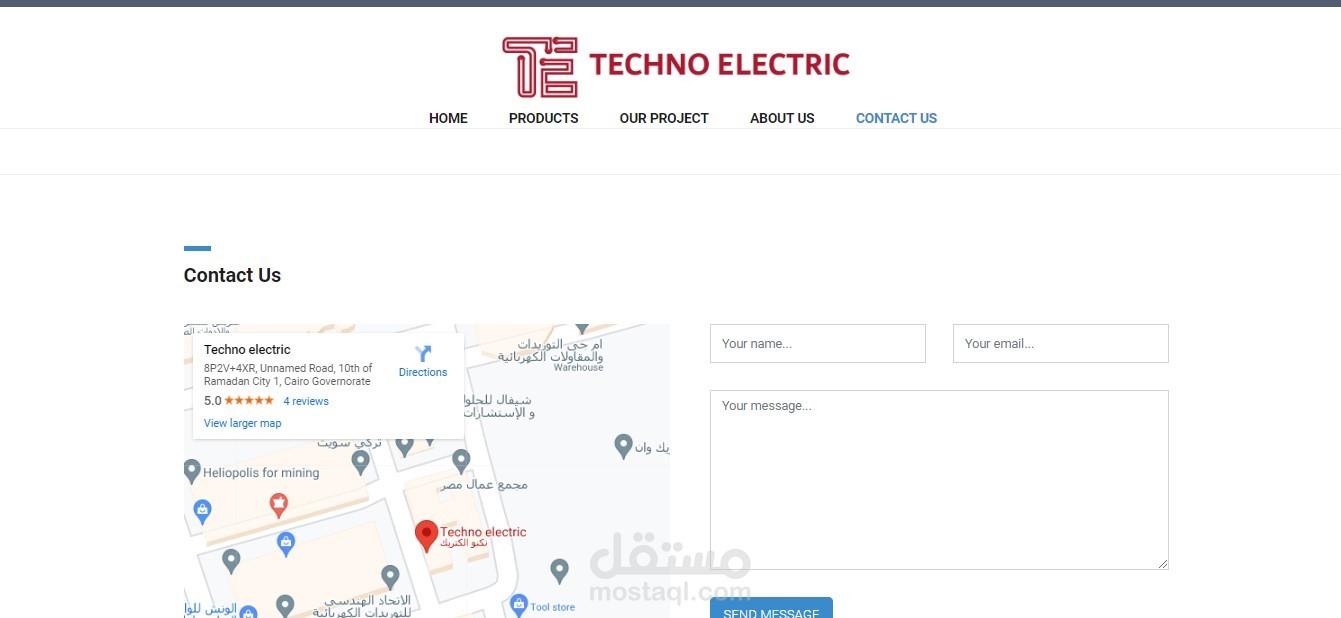The image size is (1341, 618).
Task: Click the View larger map link
Action: [243, 423]
